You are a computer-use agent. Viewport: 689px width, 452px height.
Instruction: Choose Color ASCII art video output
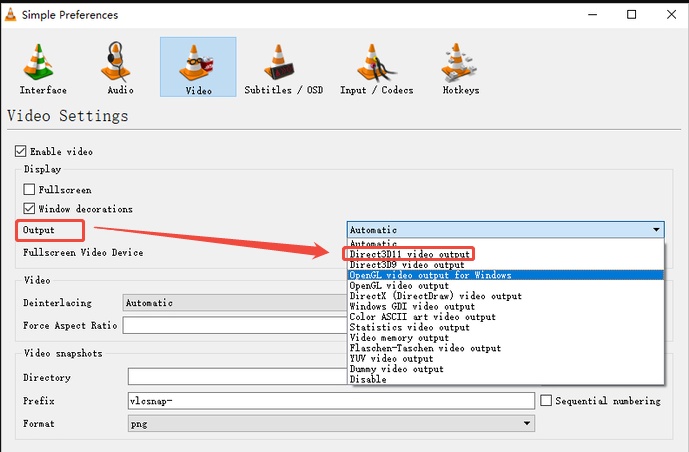pos(505,317)
